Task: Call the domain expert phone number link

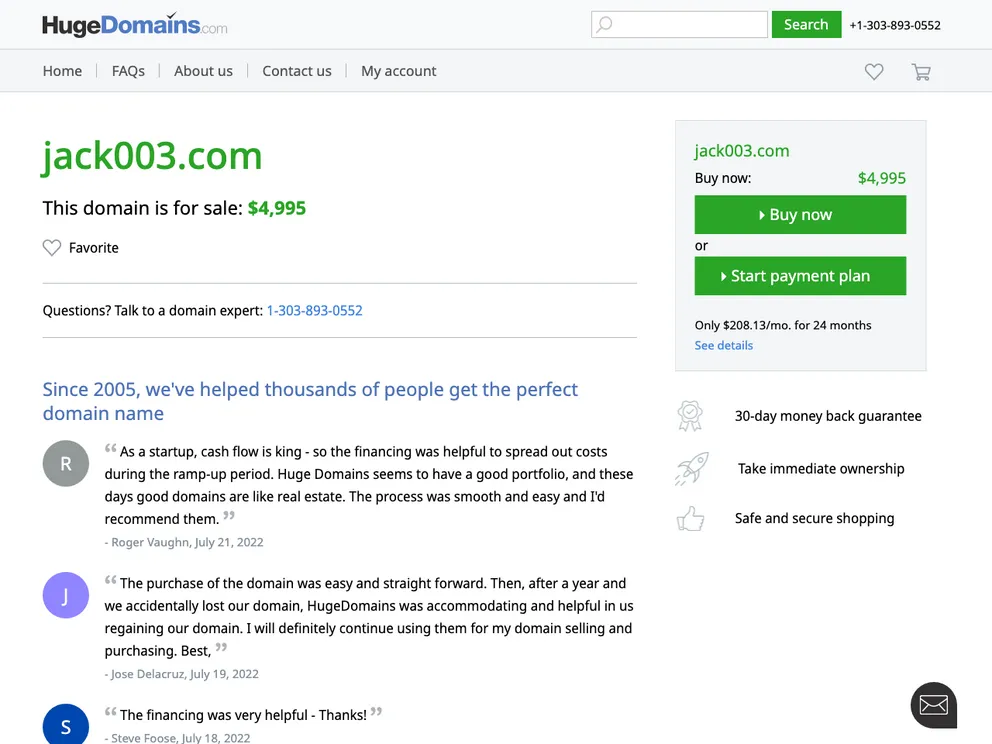Action: [x=314, y=310]
